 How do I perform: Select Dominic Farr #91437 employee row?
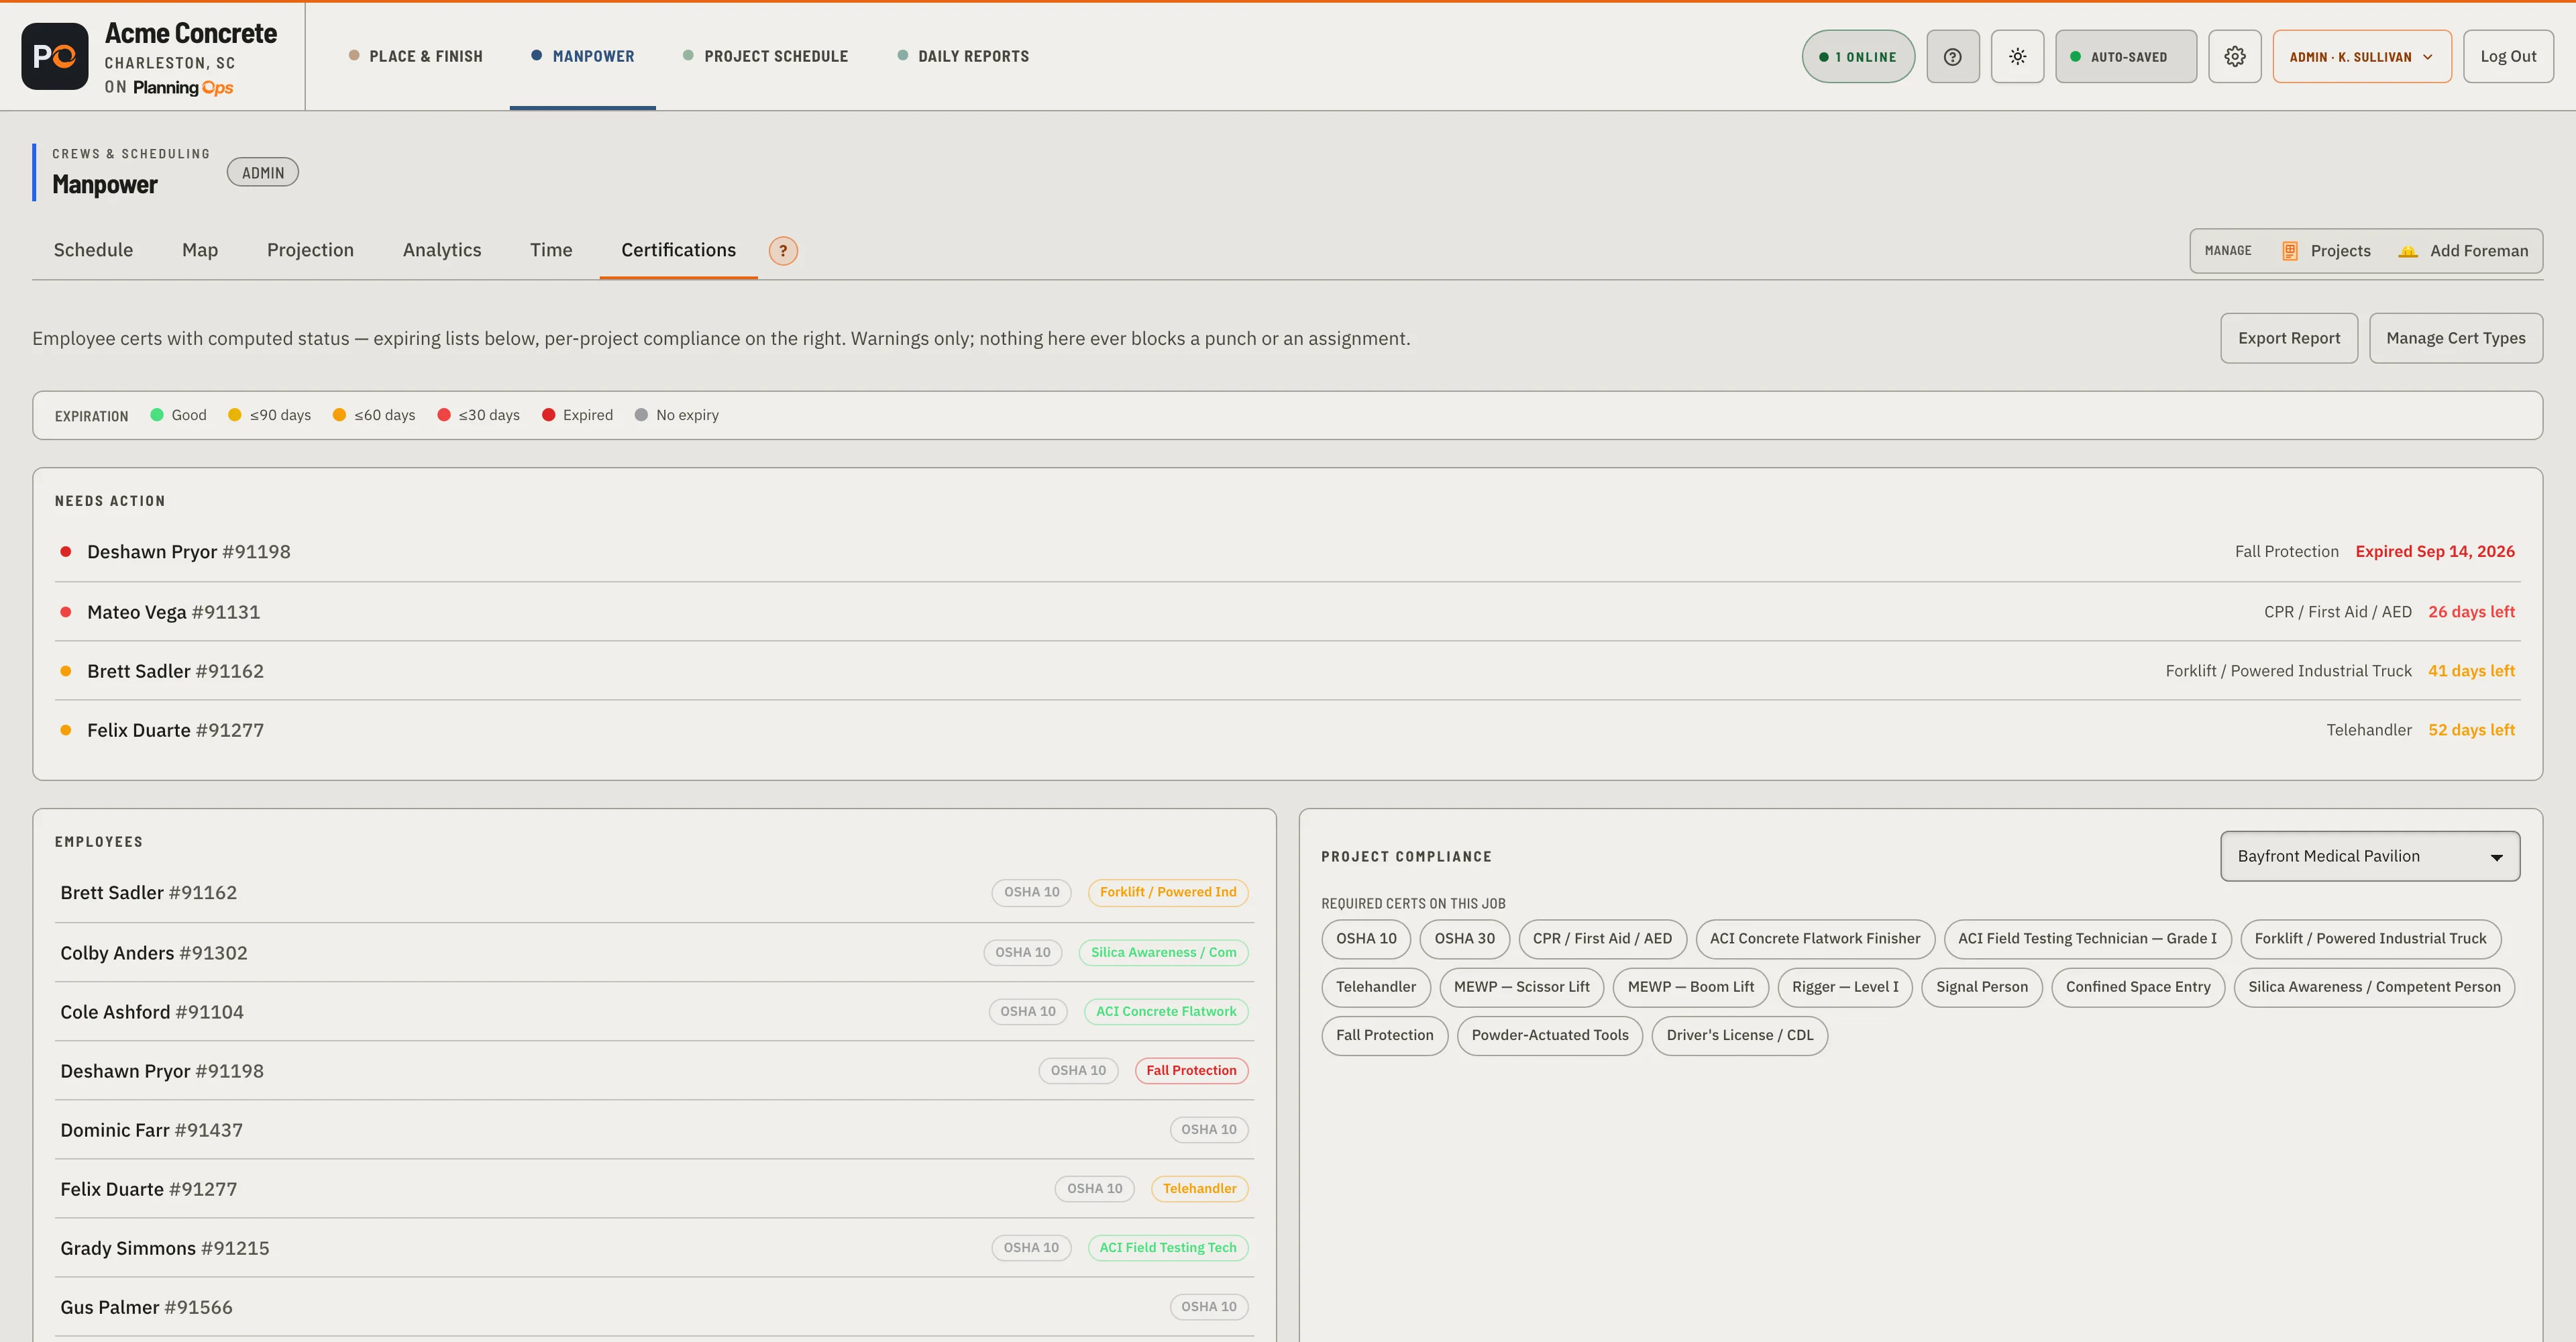tap(654, 1130)
